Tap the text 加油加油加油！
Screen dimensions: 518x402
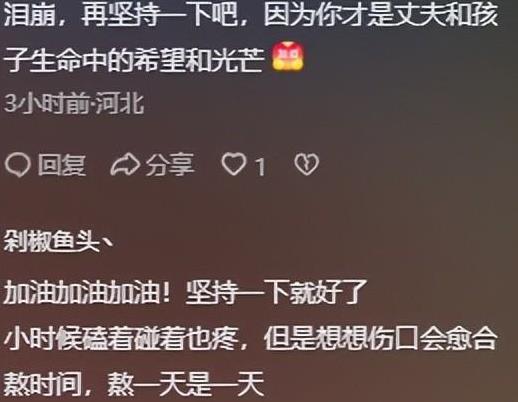[88, 292]
